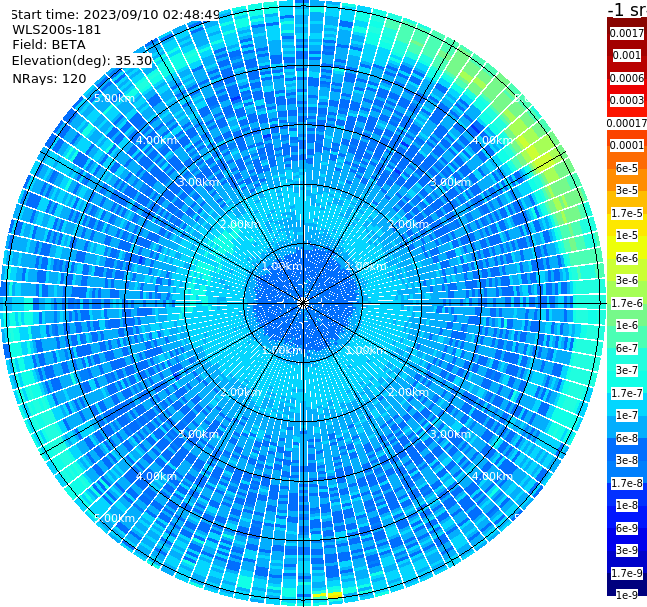Click the NRays: 120 label

point(49,78)
